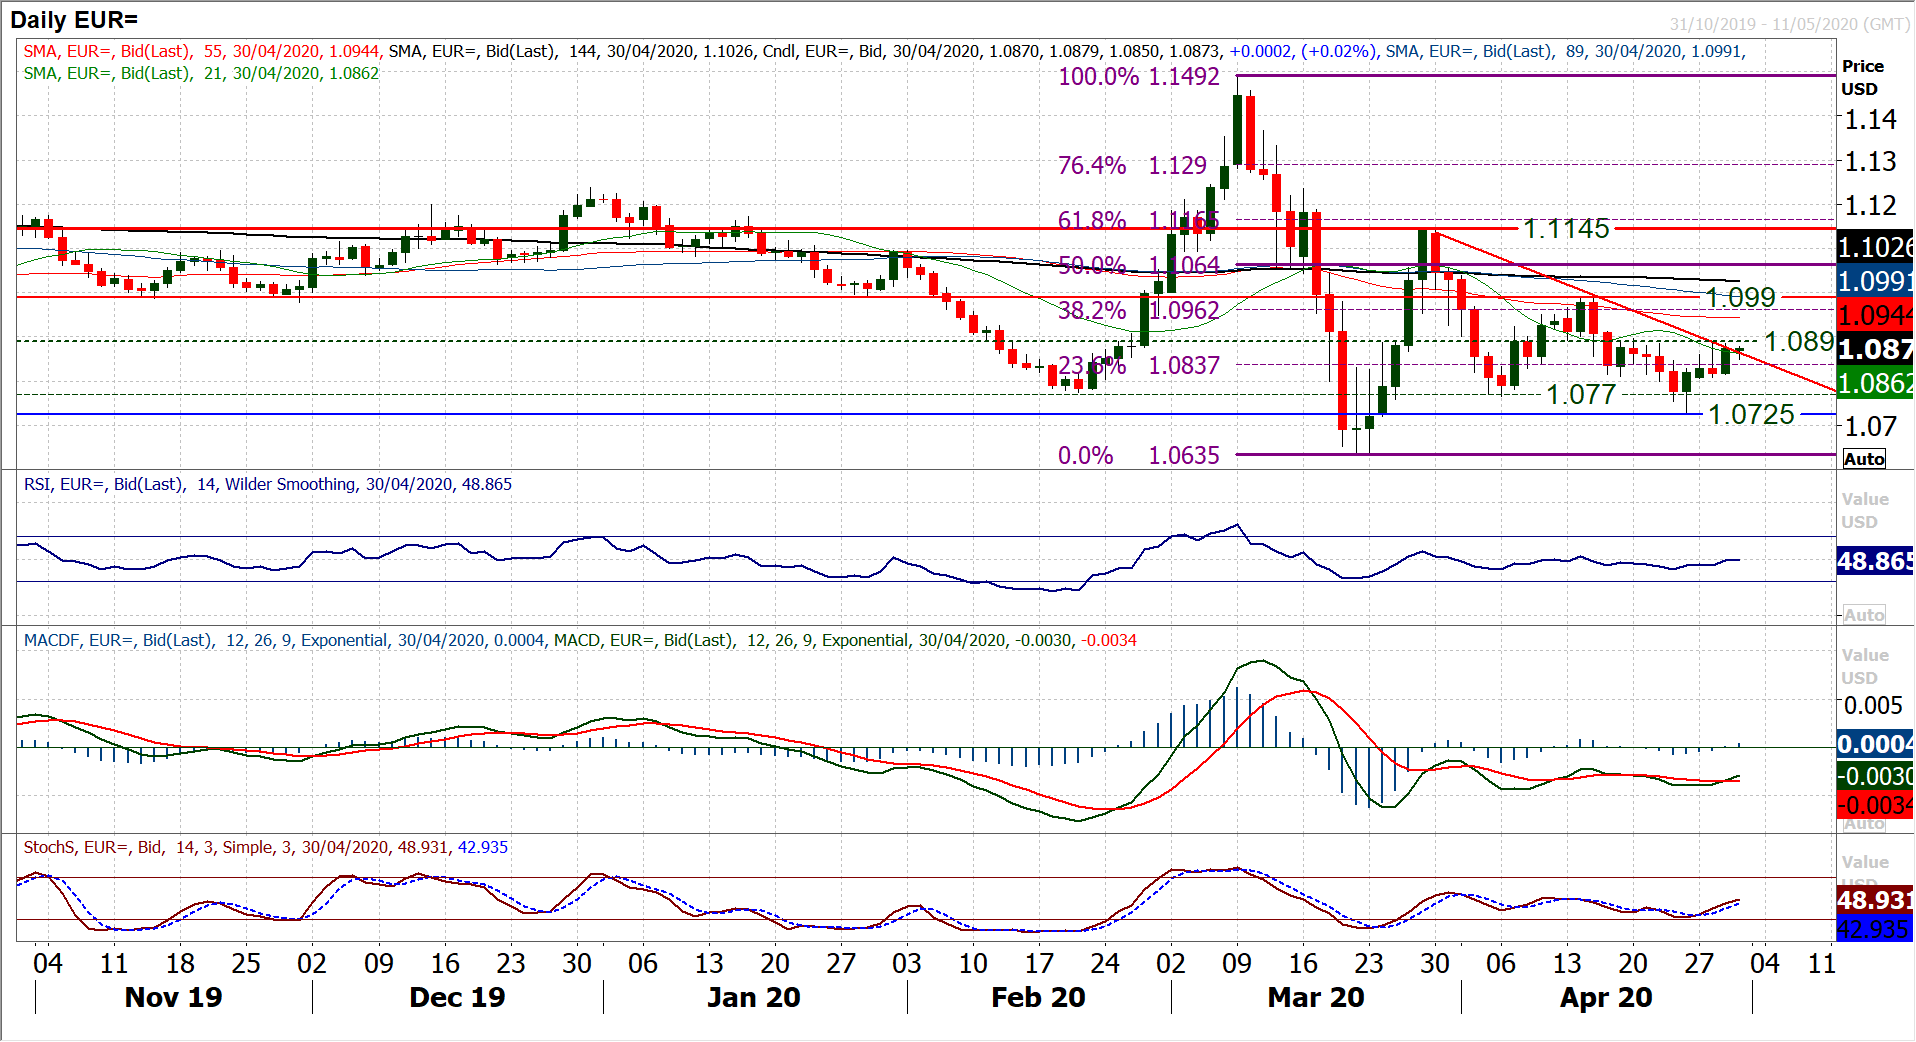Click the SMA 55 legend in red
Image resolution: width=1916 pixels, height=1042 pixels.
click(201, 51)
